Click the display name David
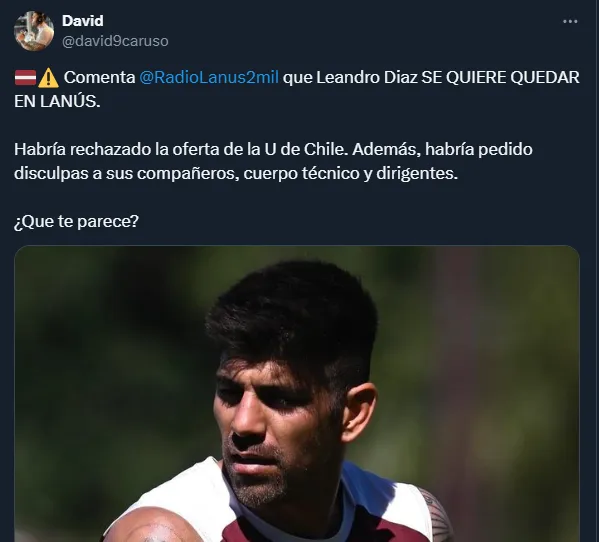The image size is (599, 542). (x=83, y=21)
